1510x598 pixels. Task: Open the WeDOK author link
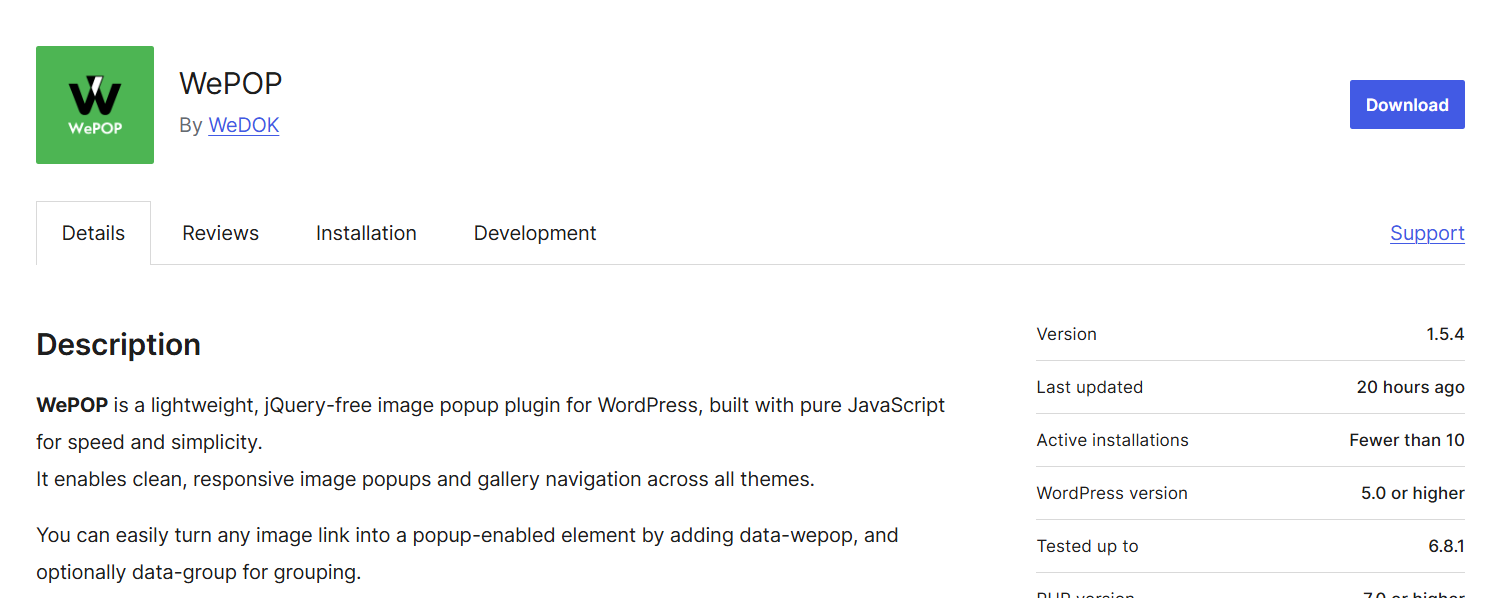coord(243,125)
